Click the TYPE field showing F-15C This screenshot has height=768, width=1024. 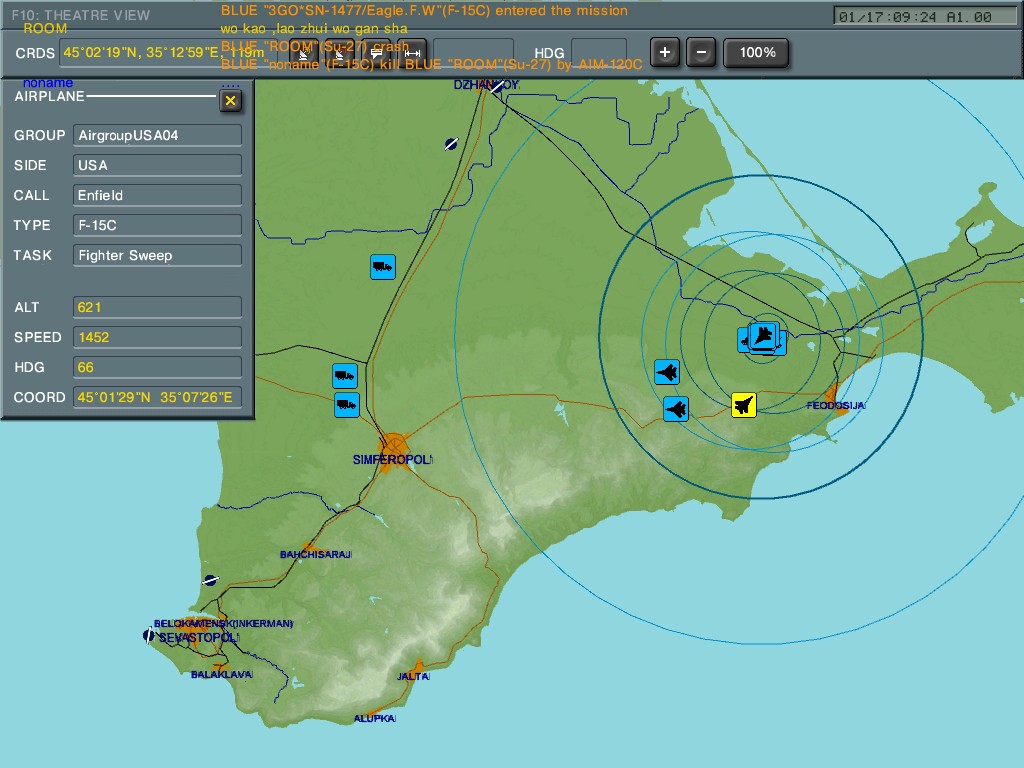157,225
